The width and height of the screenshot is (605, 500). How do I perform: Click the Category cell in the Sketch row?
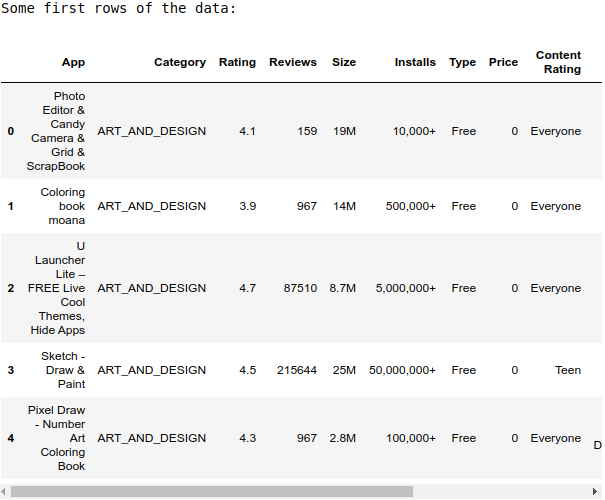click(152, 370)
